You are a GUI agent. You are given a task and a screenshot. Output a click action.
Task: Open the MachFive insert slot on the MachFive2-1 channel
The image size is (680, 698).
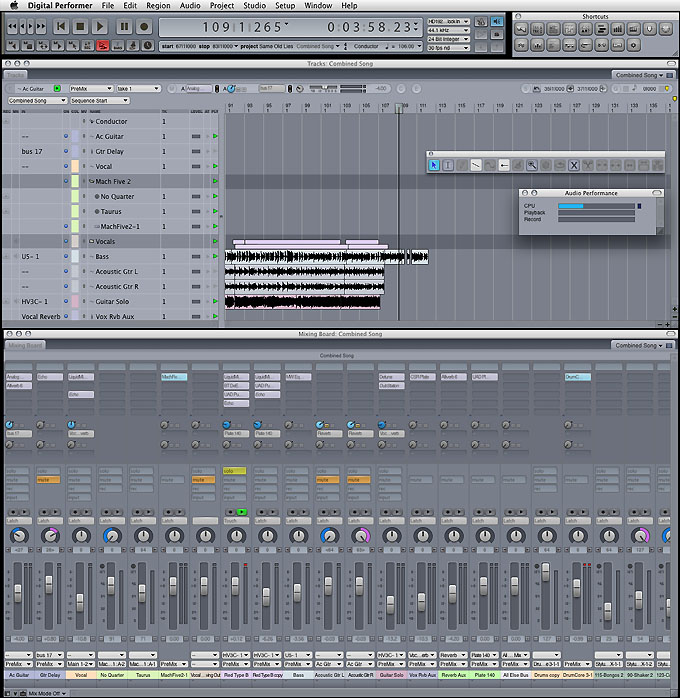click(x=174, y=377)
